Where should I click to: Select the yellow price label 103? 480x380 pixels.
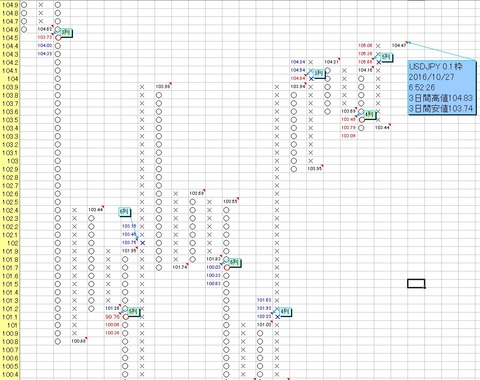[10, 161]
